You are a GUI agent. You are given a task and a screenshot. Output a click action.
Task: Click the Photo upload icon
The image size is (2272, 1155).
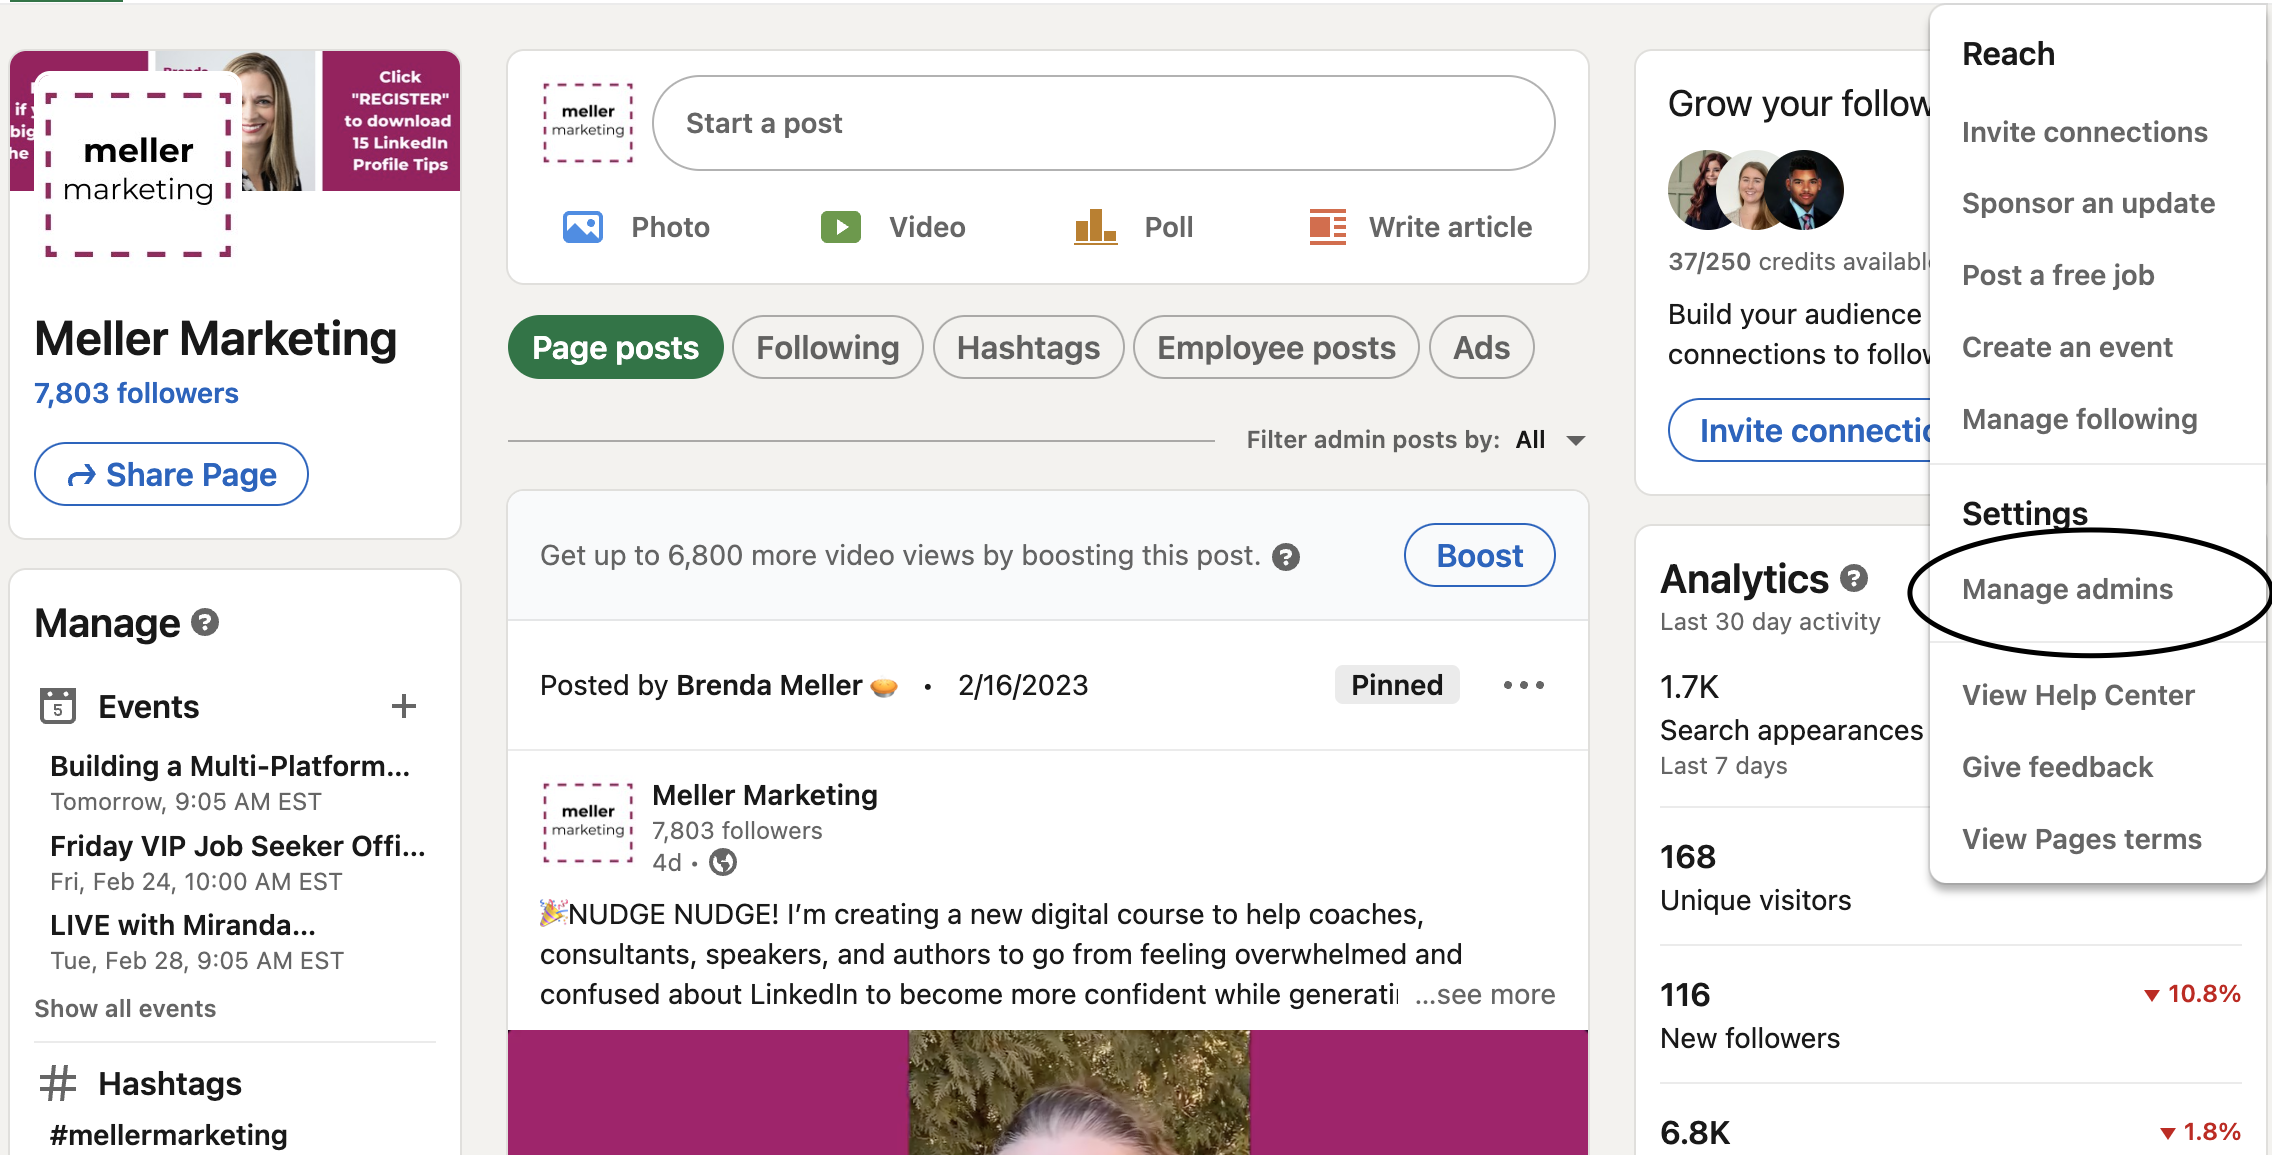point(583,228)
